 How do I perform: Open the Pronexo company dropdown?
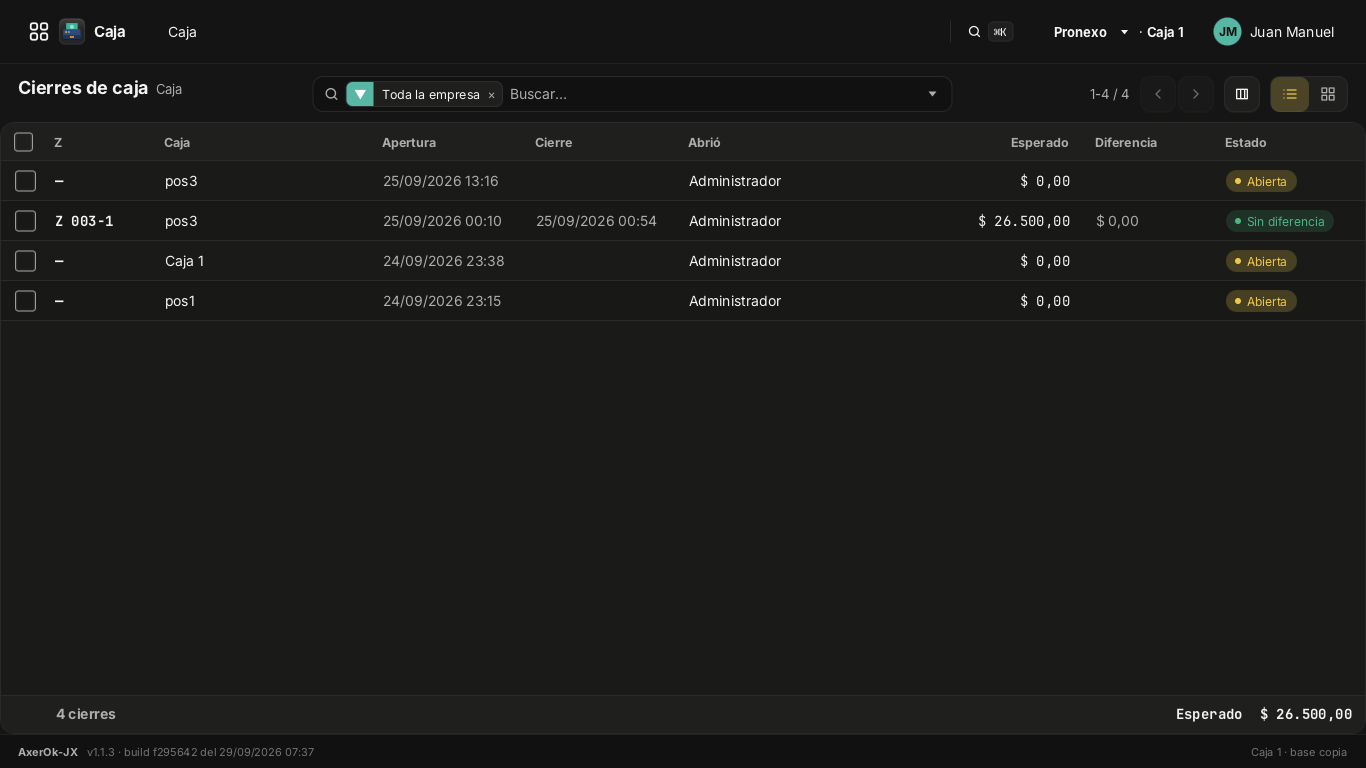click(x=1091, y=32)
